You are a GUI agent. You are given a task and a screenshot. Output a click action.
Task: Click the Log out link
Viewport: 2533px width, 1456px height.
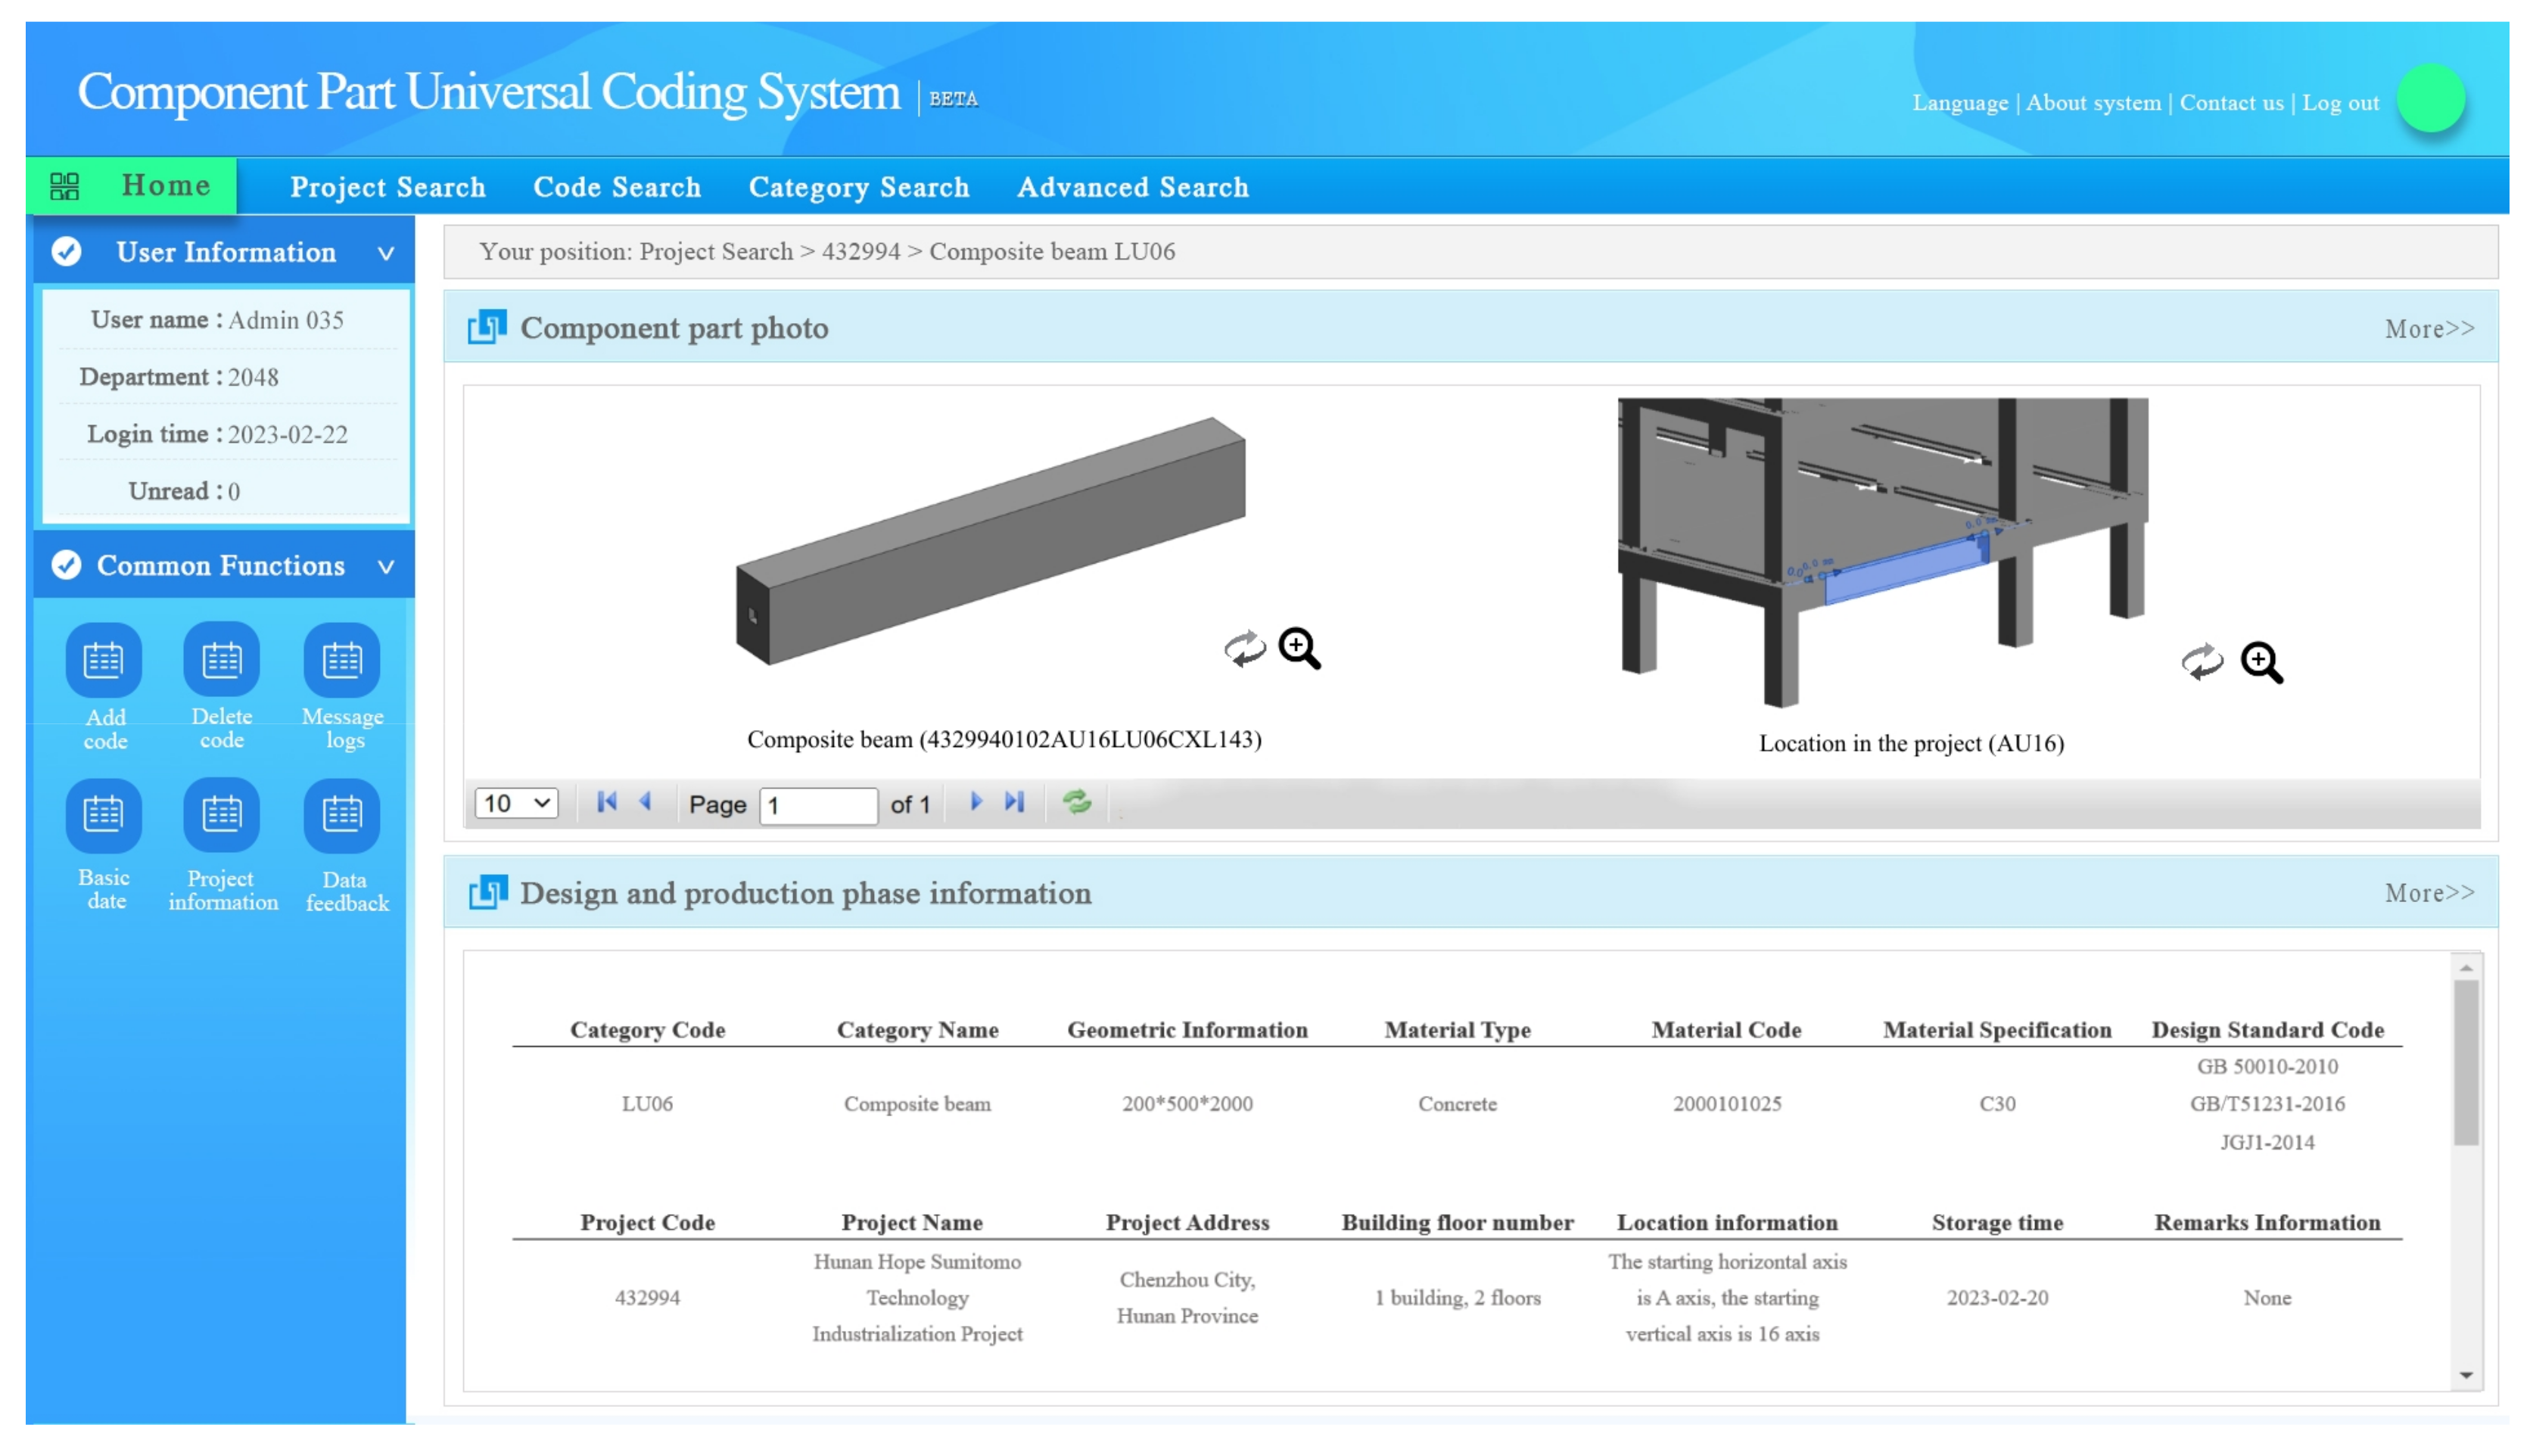(x=2340, y=103)
